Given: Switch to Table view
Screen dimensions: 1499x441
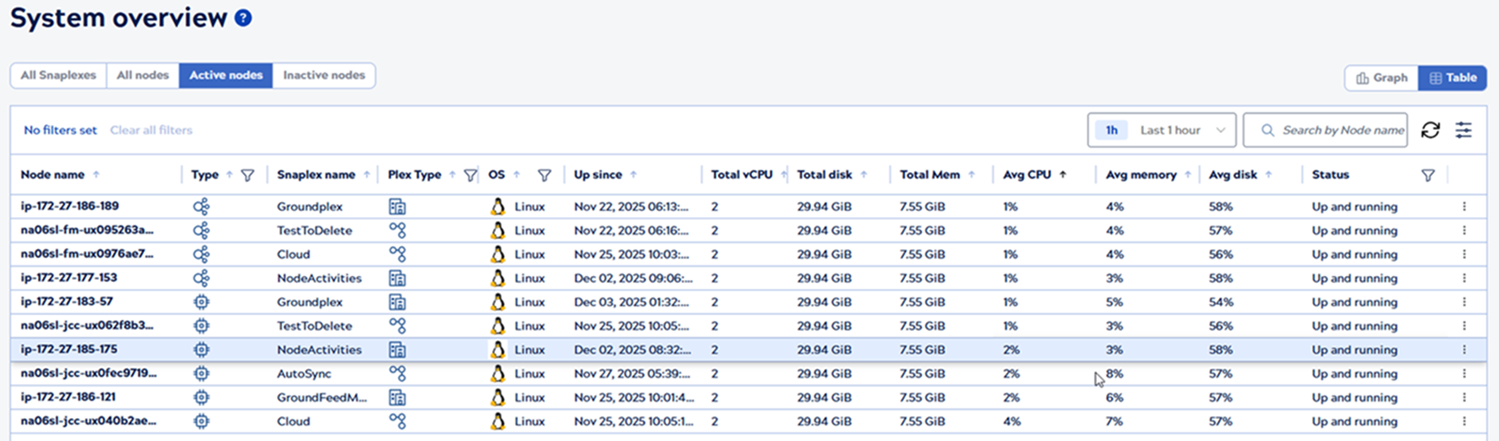Looking at the screenshot, I should coord(1452,78).
